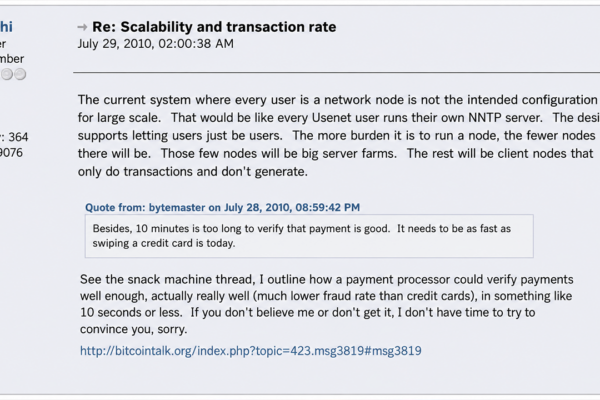600x400 pixels.
Task: Click "See the snack machine thread" sentence
Action: coord(167,279)
